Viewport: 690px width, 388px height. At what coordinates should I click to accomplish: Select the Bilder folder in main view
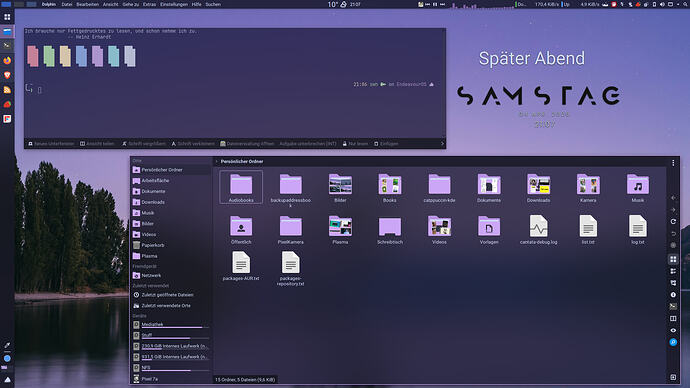click(340, 188)
